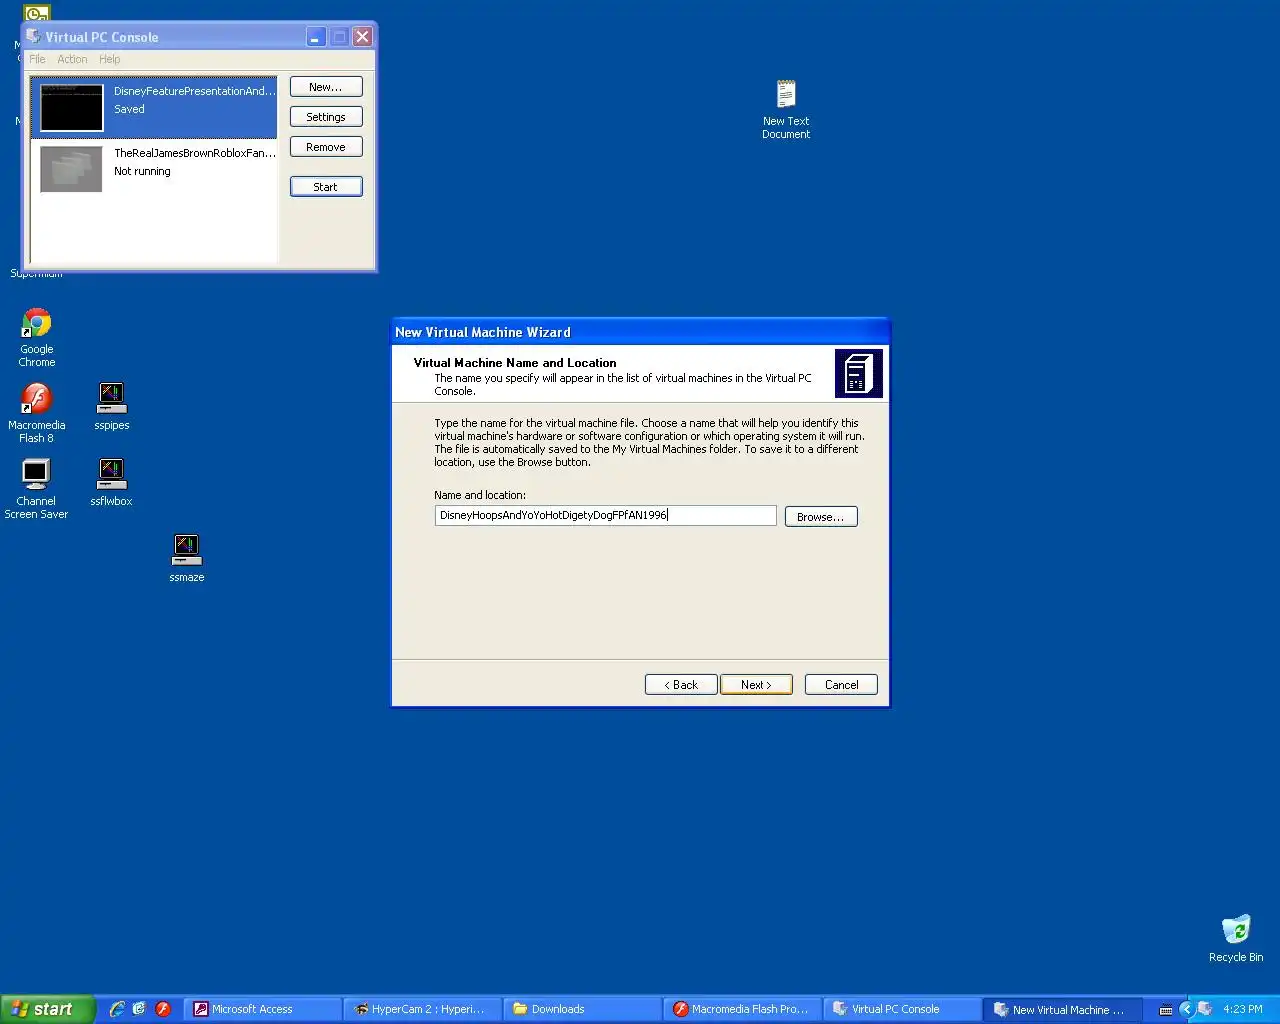This screenshot has width=1280, height=1024.
Task: Click the Name and location text field
Action: (x=605, y=515)
